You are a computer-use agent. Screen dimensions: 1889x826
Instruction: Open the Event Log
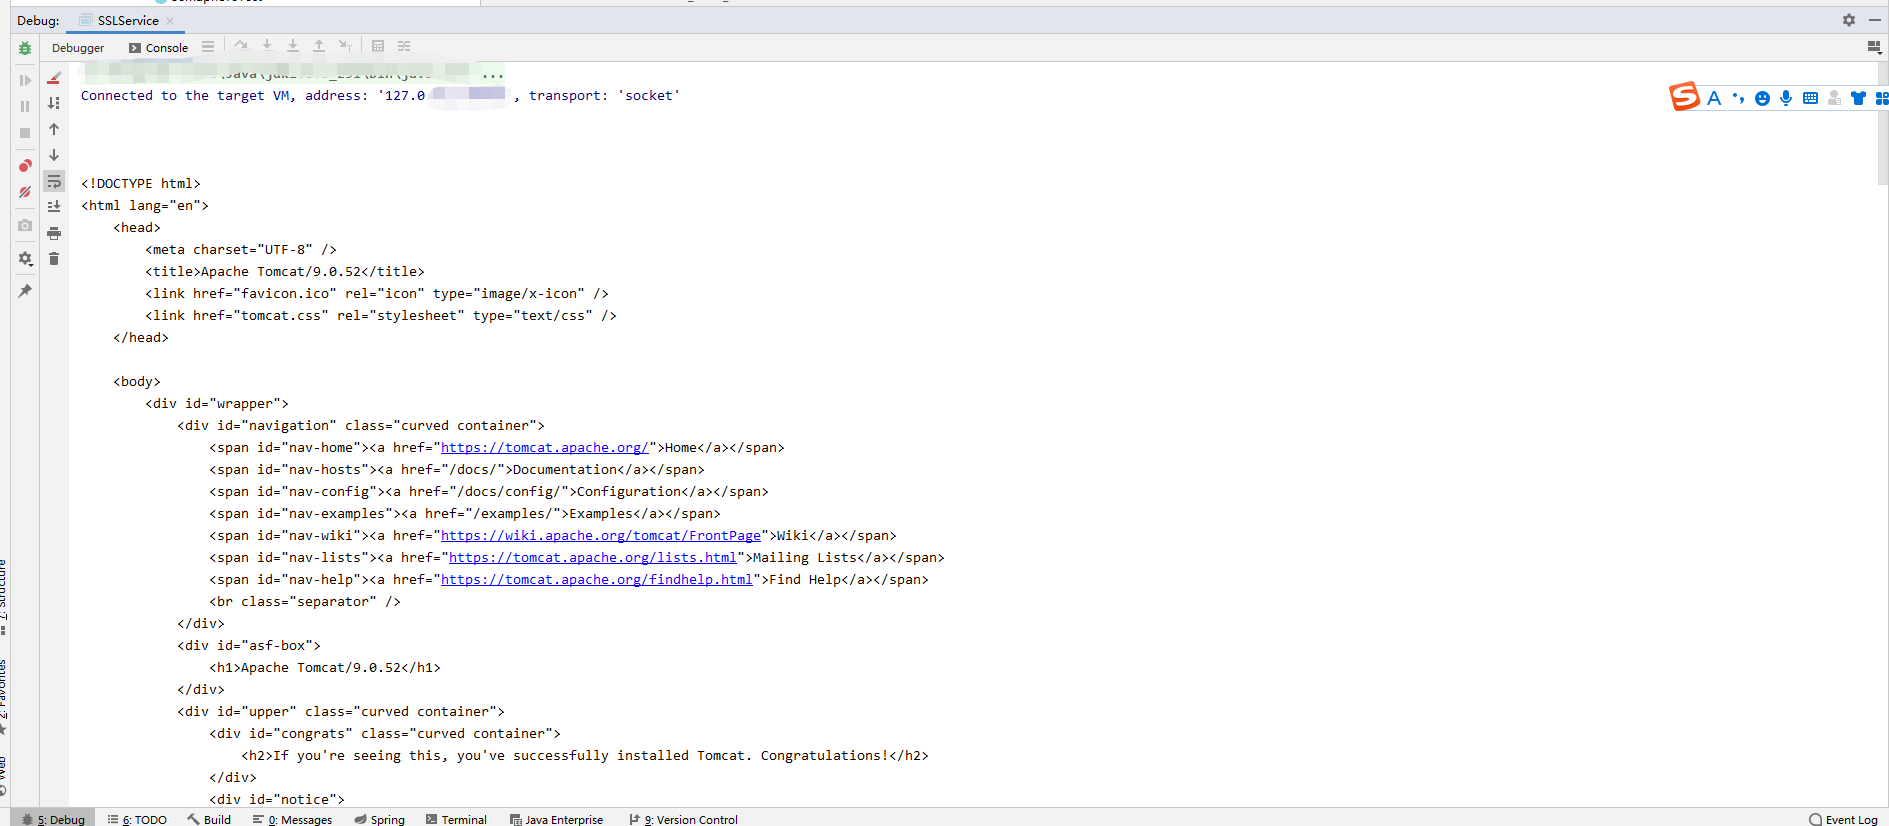(1843, 819)
